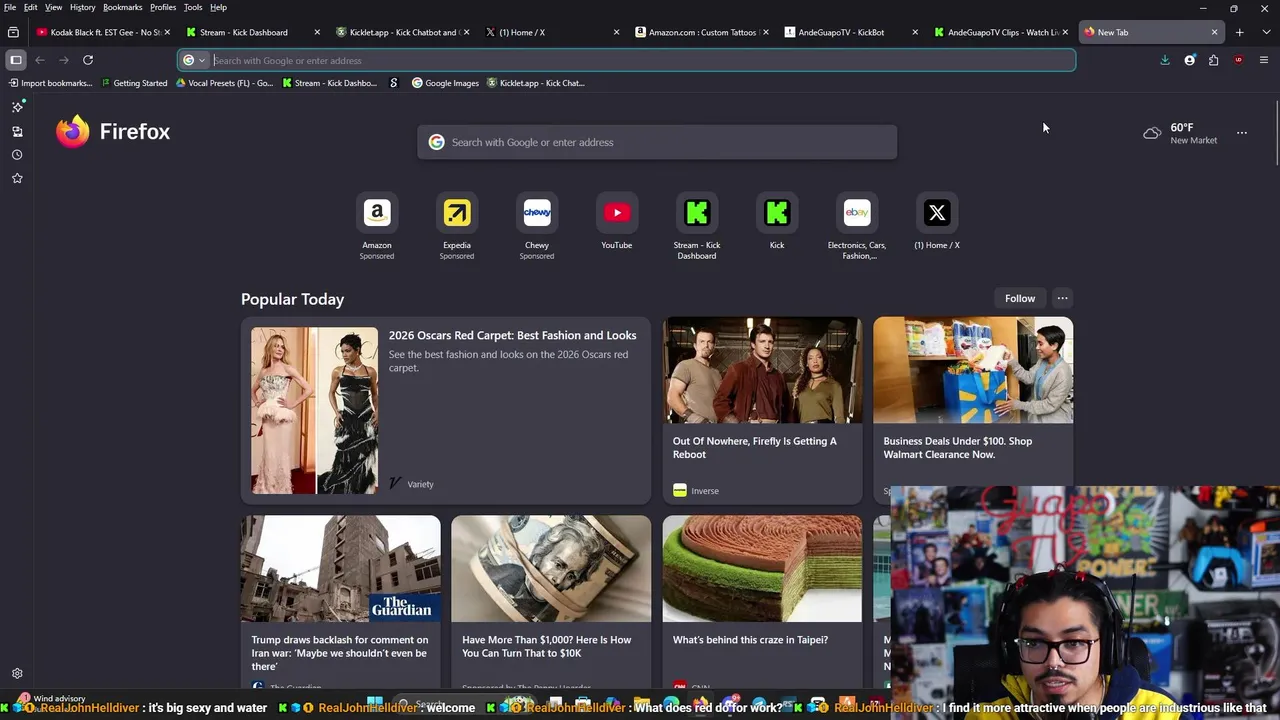This screenshot has height=720, width=1280.
Task: Click the Reload page icon
Action: tap(88, 60)
